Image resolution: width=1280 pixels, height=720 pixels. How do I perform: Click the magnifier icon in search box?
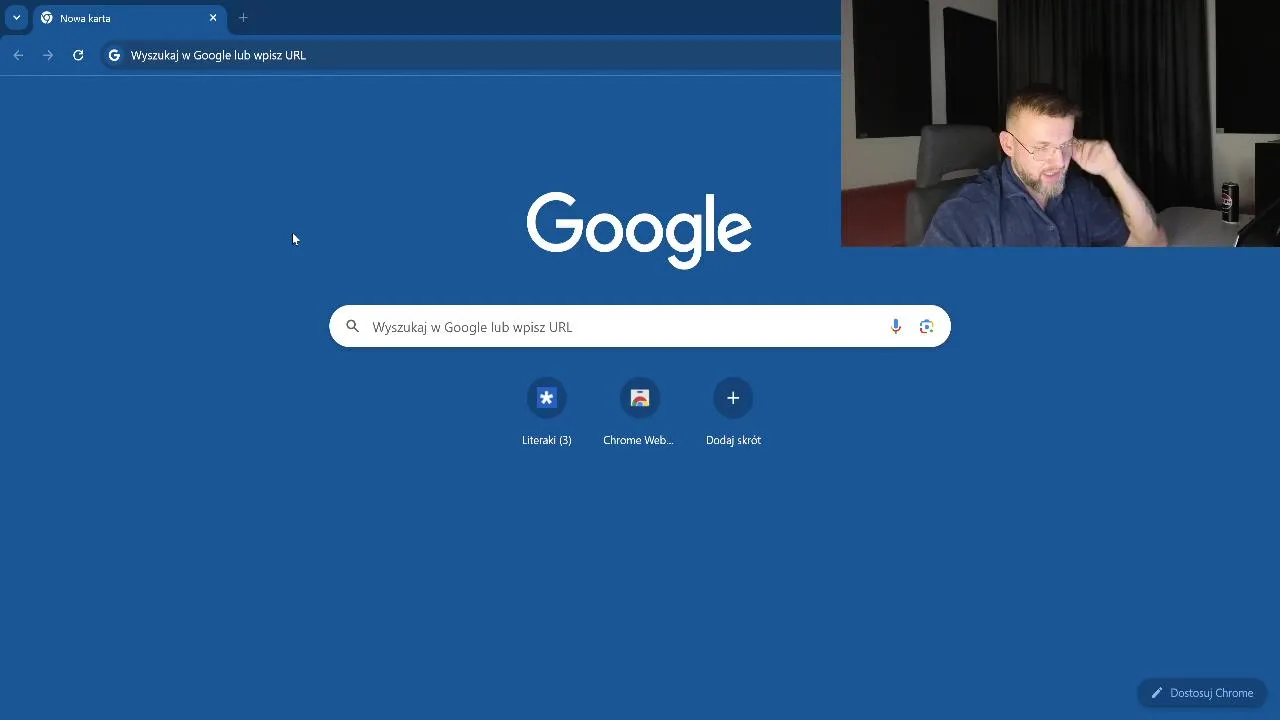352,326
